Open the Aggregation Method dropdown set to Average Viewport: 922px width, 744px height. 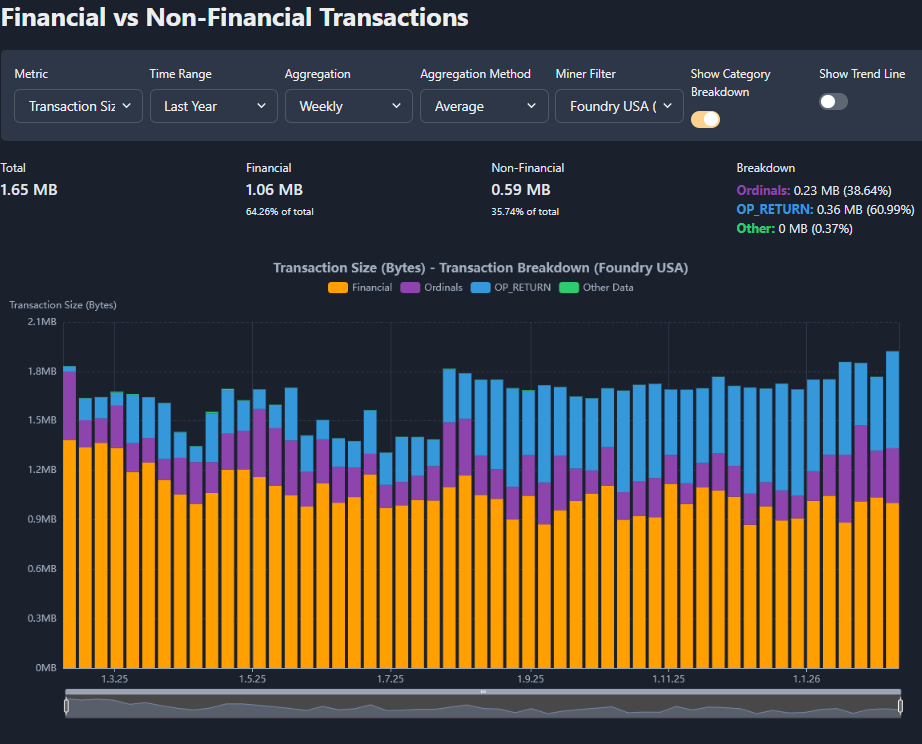pos(484,106)
